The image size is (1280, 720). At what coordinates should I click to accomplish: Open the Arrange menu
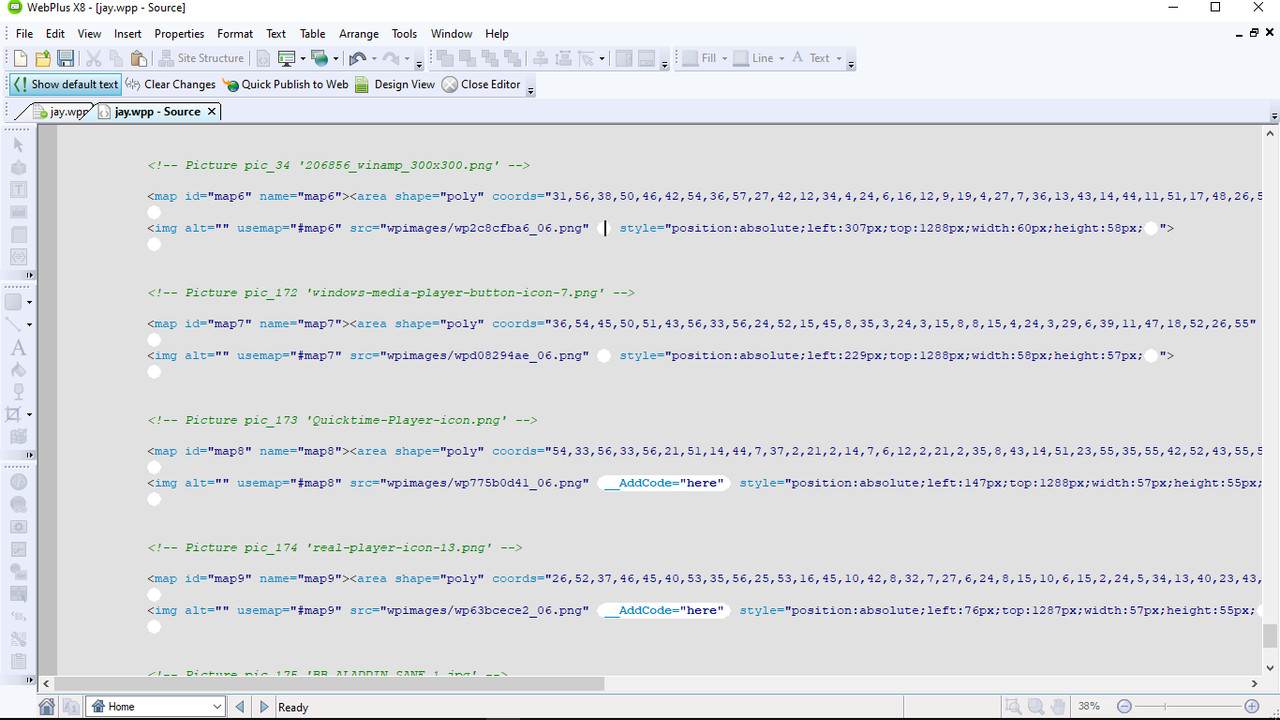(x=358, y=34)
